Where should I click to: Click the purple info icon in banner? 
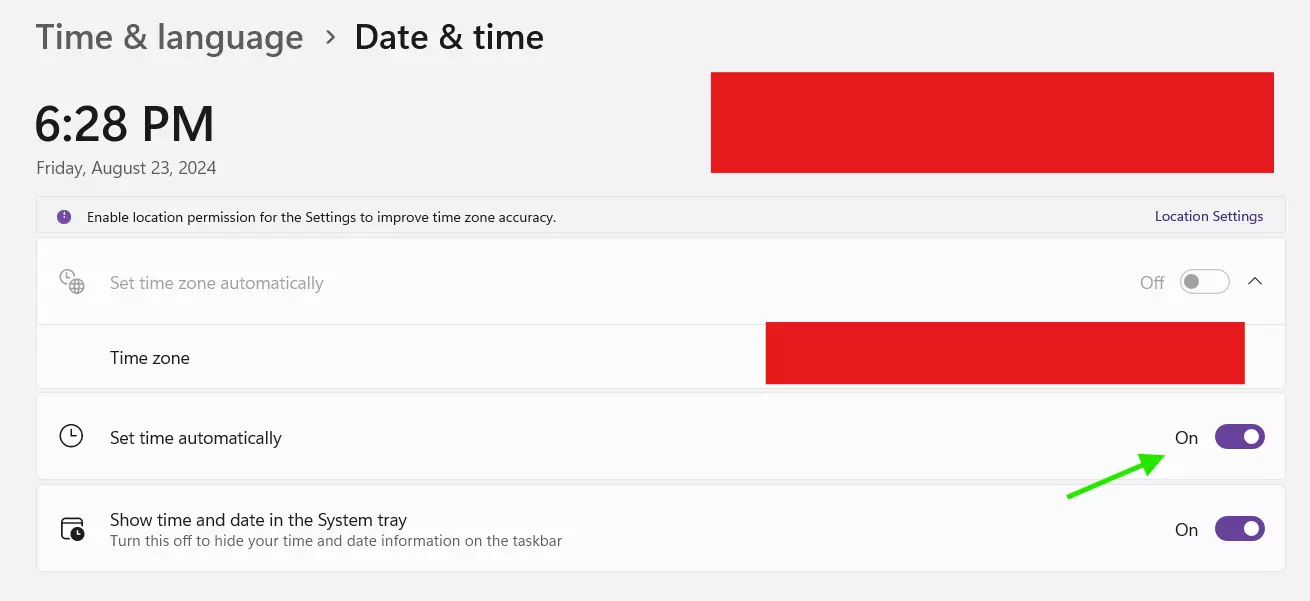[x=64, y=216]
